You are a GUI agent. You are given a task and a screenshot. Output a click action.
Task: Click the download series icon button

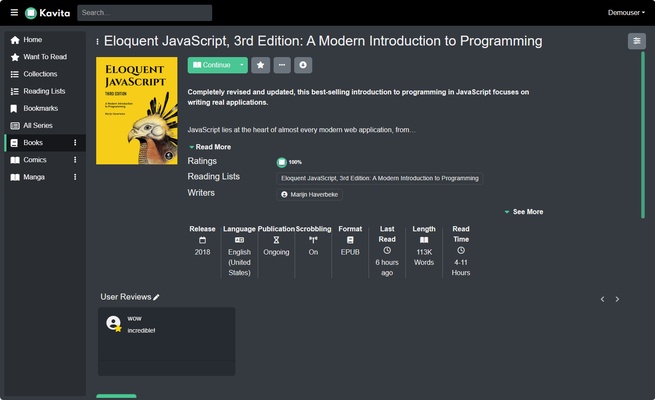click(303, 65)
